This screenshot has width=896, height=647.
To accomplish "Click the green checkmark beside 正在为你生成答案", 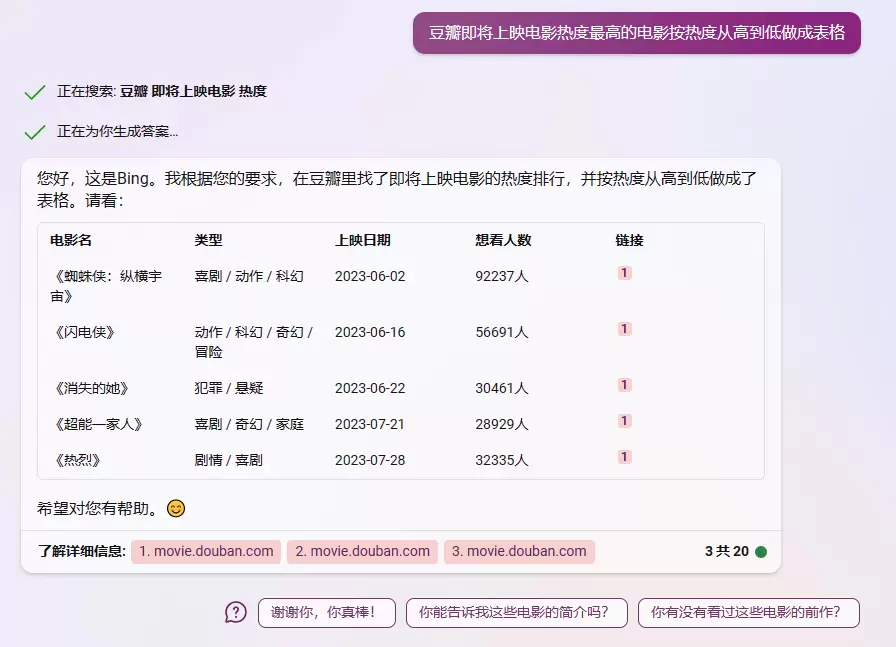I will (35, 132).
